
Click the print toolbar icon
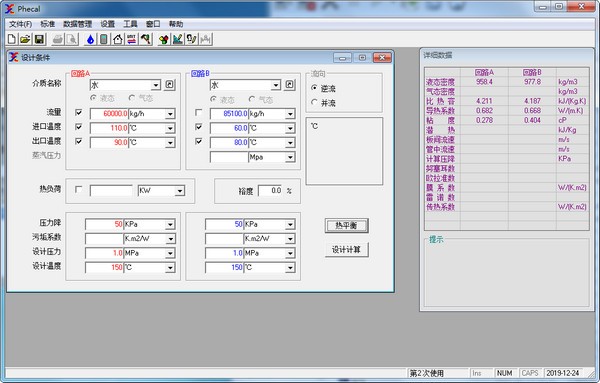coord(58,39)
